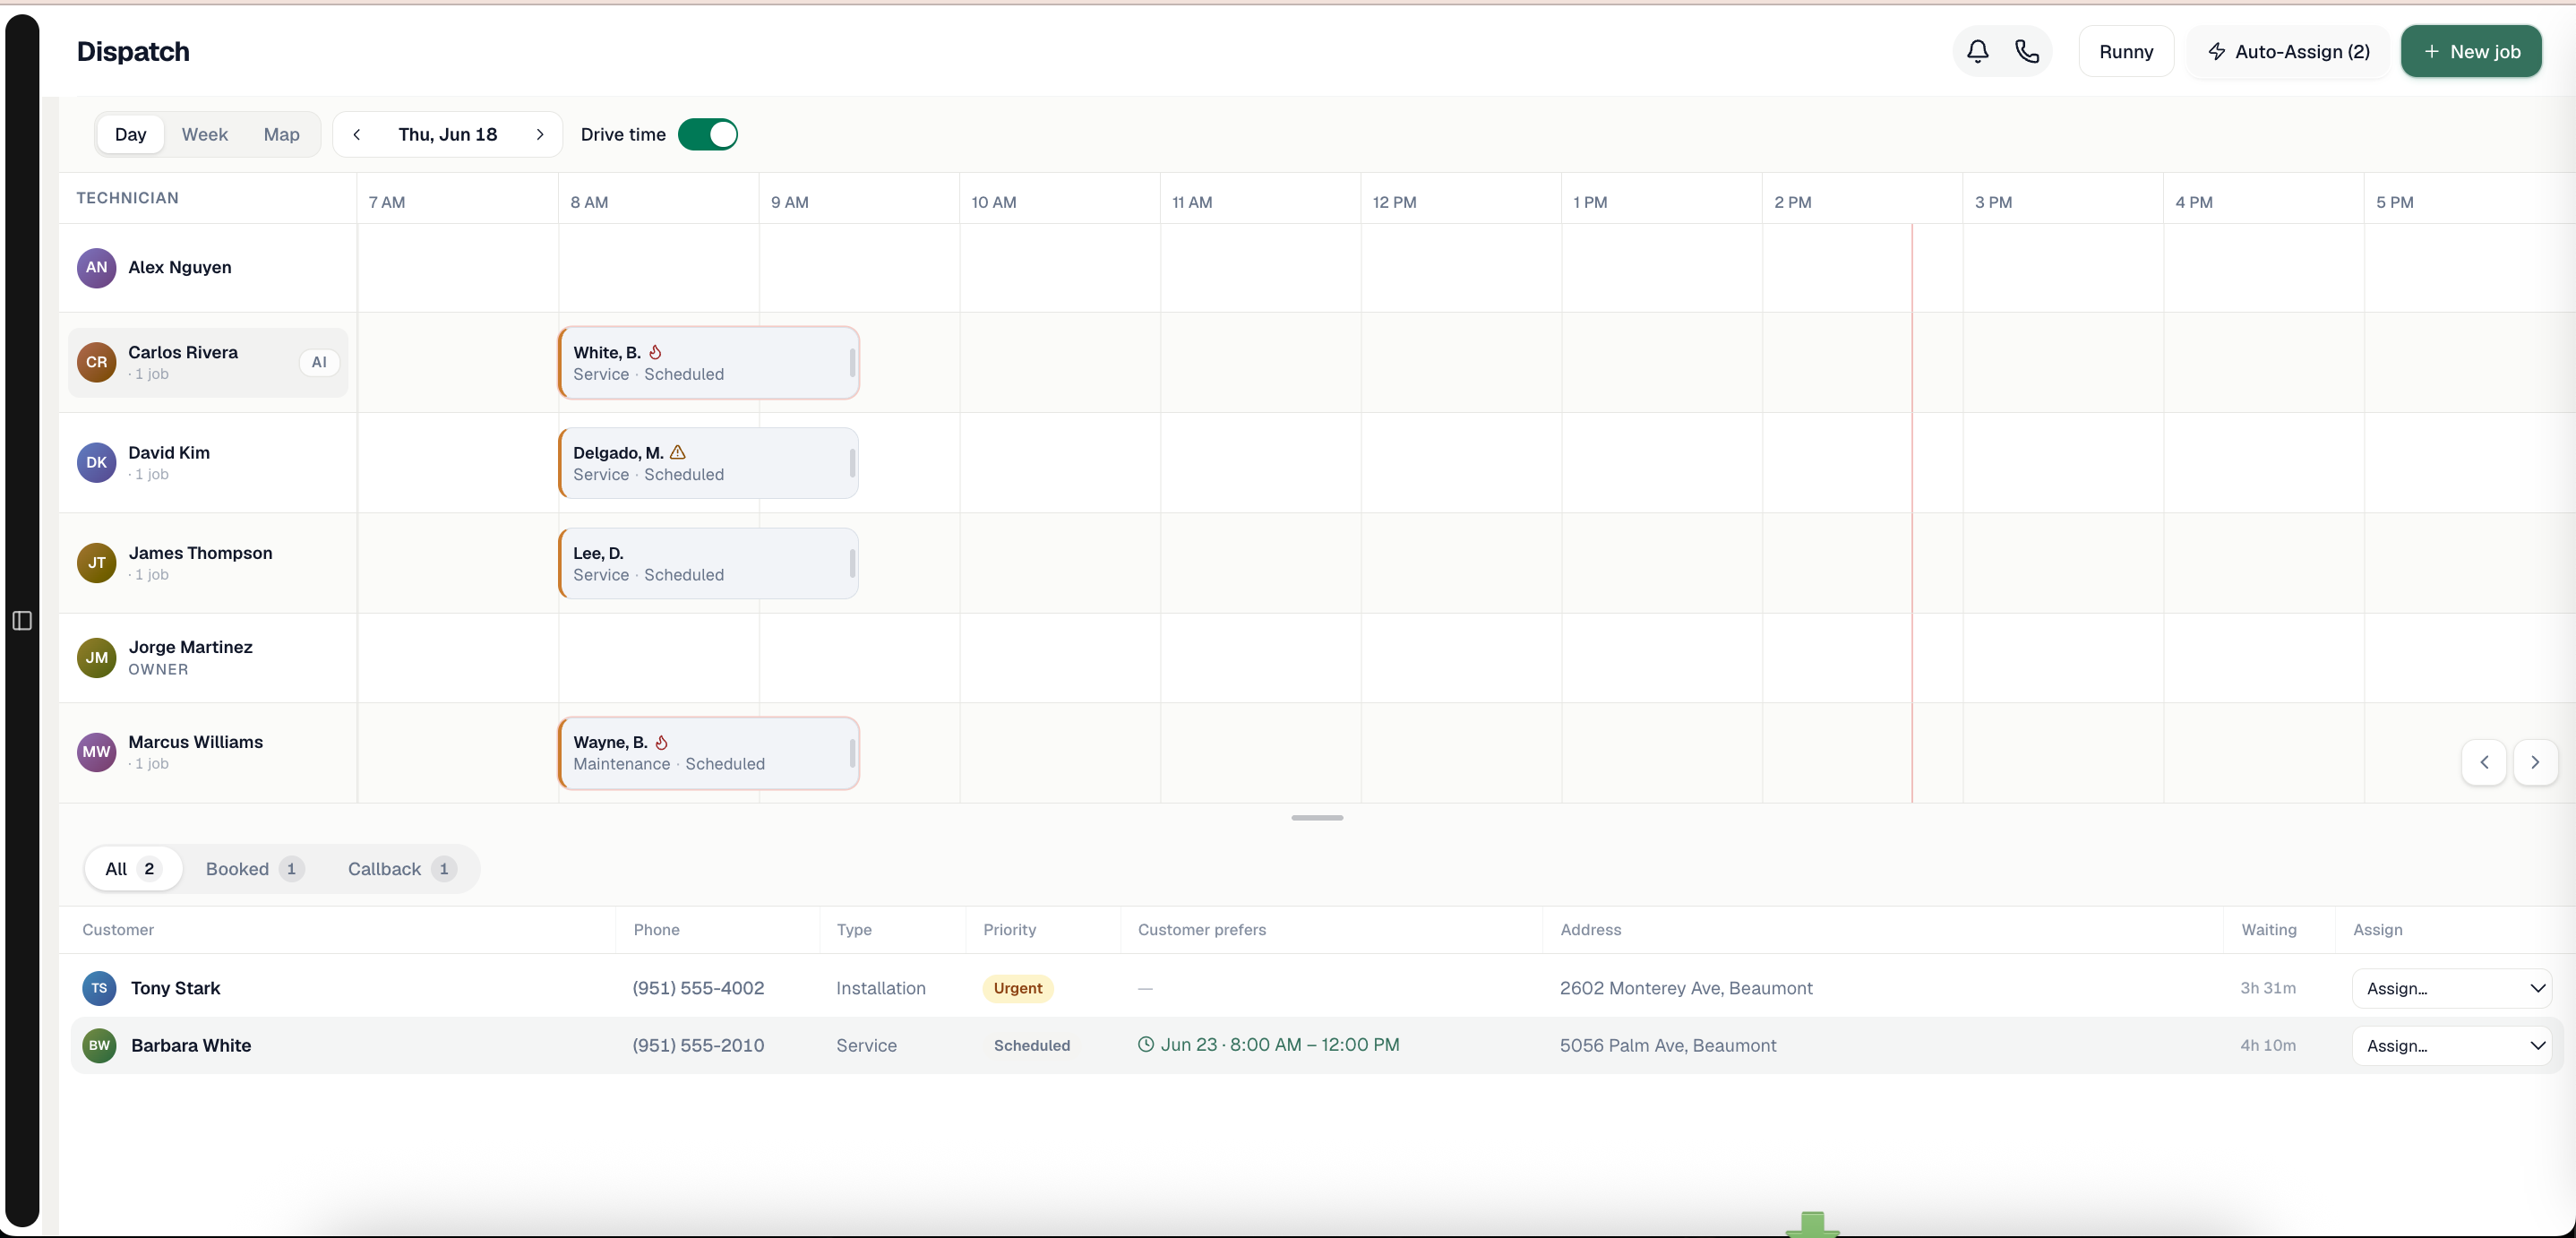Go to the previous day
The image size is (2576, 1238).
[x=356, y=134]
